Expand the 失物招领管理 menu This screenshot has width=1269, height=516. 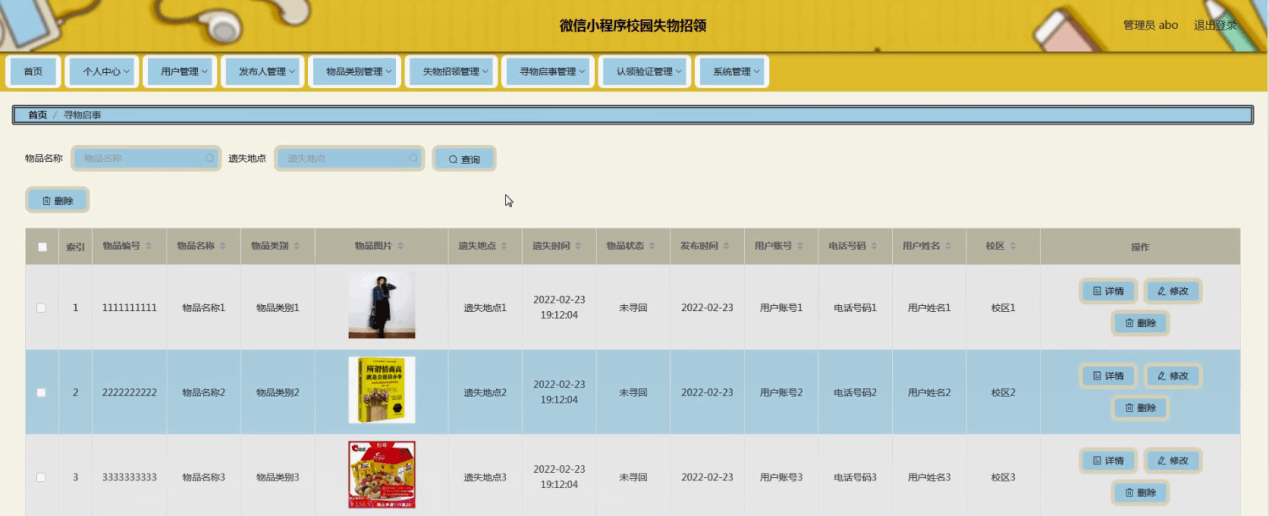tap(451, 72)
